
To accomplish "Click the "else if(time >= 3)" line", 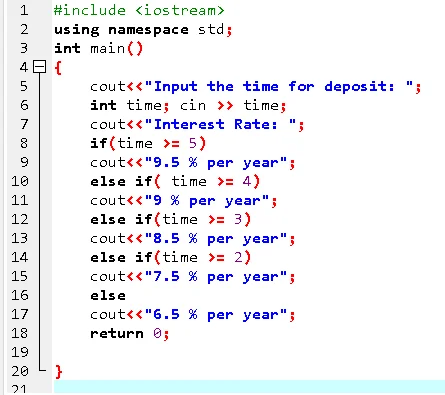I will tap(171, 220).
